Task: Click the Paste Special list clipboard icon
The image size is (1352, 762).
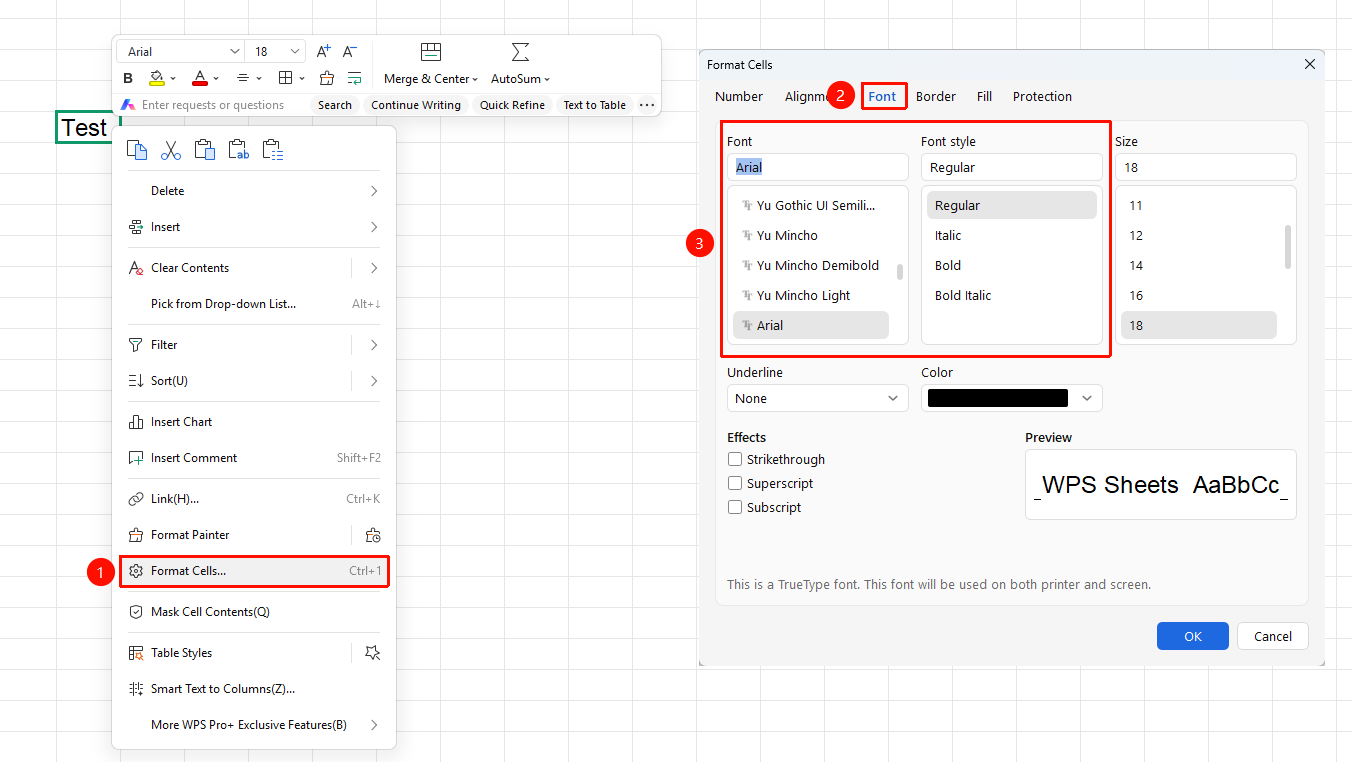Action: pos(273,150)
